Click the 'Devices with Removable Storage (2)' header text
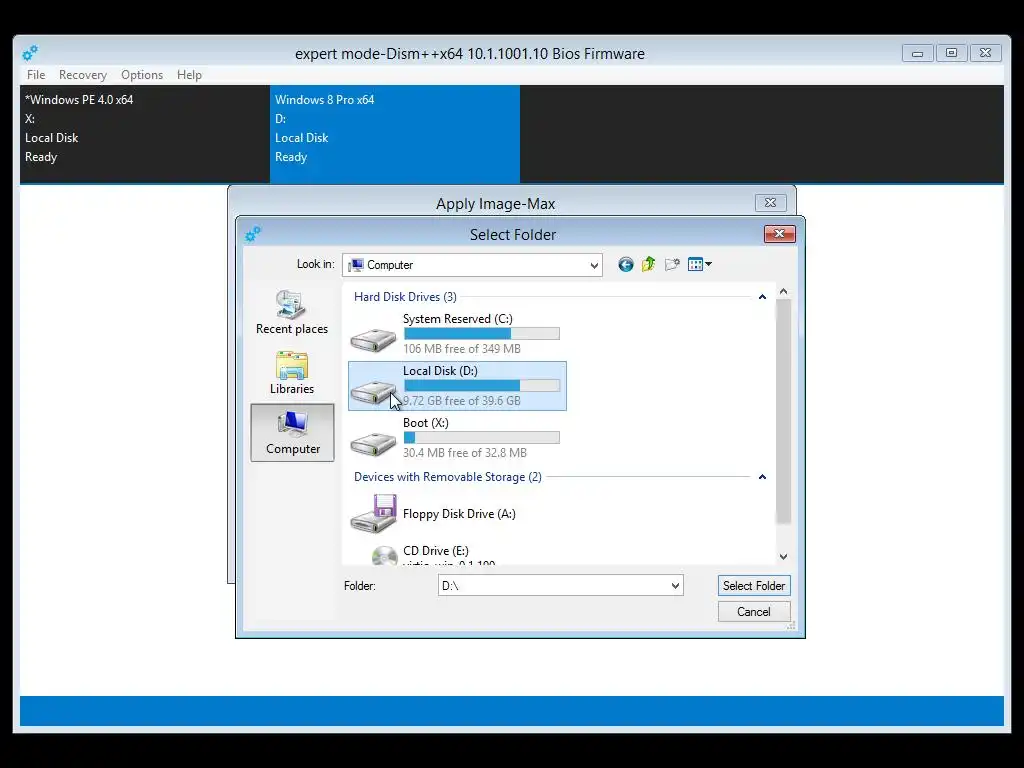 (447, 477)
